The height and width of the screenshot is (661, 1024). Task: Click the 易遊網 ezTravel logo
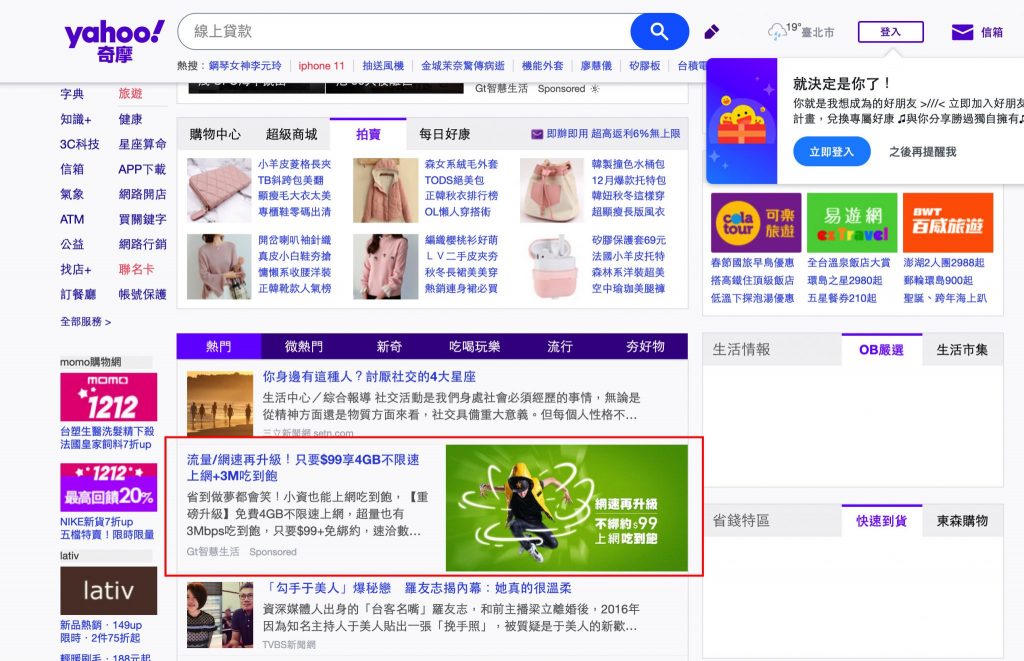pos(852,223)
